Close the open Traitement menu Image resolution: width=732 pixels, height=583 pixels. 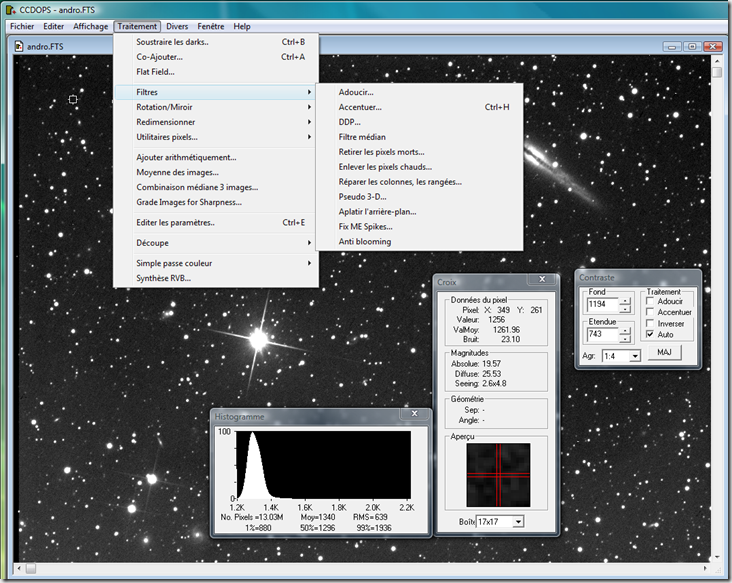click(137, 27)
